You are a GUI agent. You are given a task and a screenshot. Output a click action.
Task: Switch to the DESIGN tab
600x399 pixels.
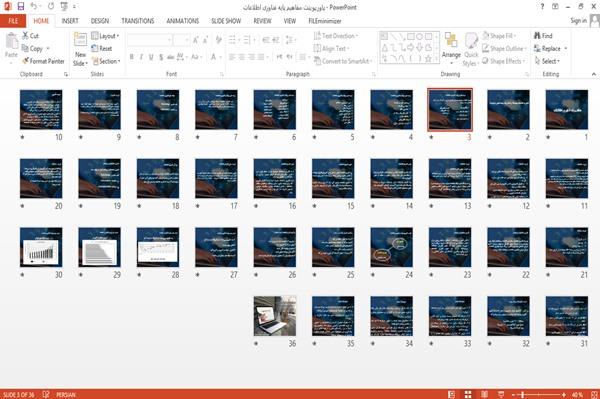[x=99, y=21]
